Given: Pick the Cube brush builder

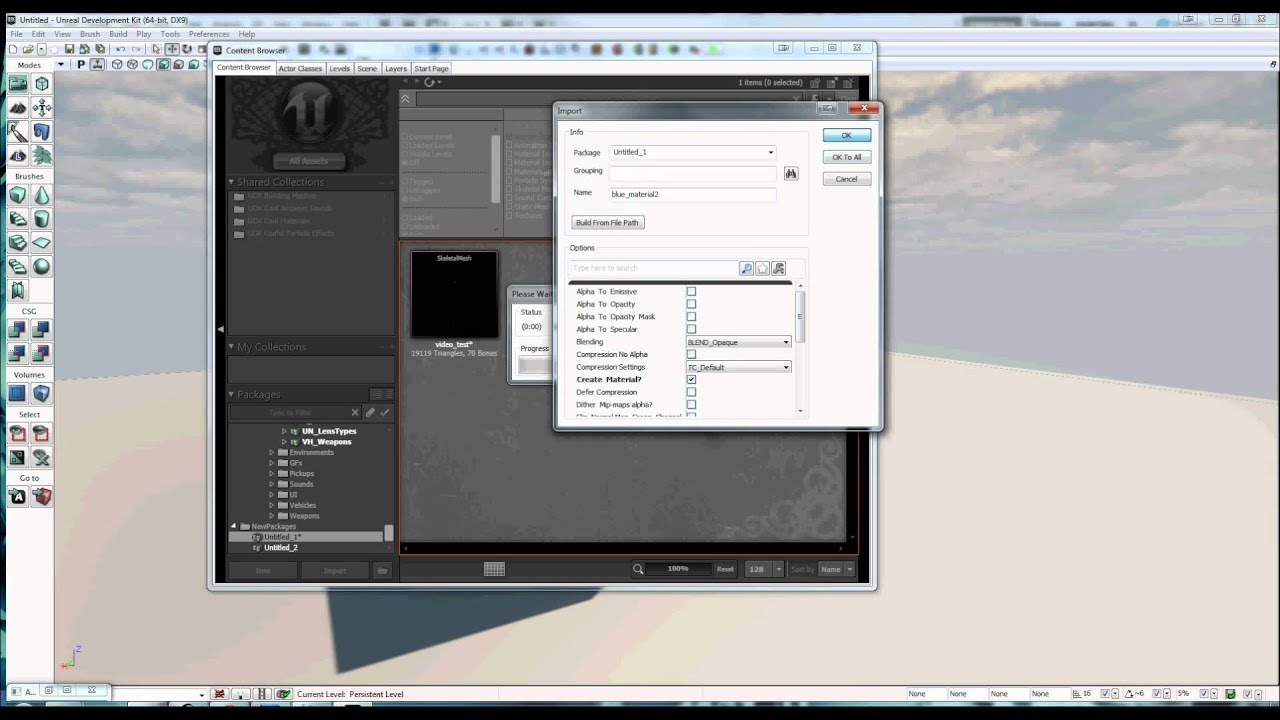Looking at the screenshot, I should [18, 195].
